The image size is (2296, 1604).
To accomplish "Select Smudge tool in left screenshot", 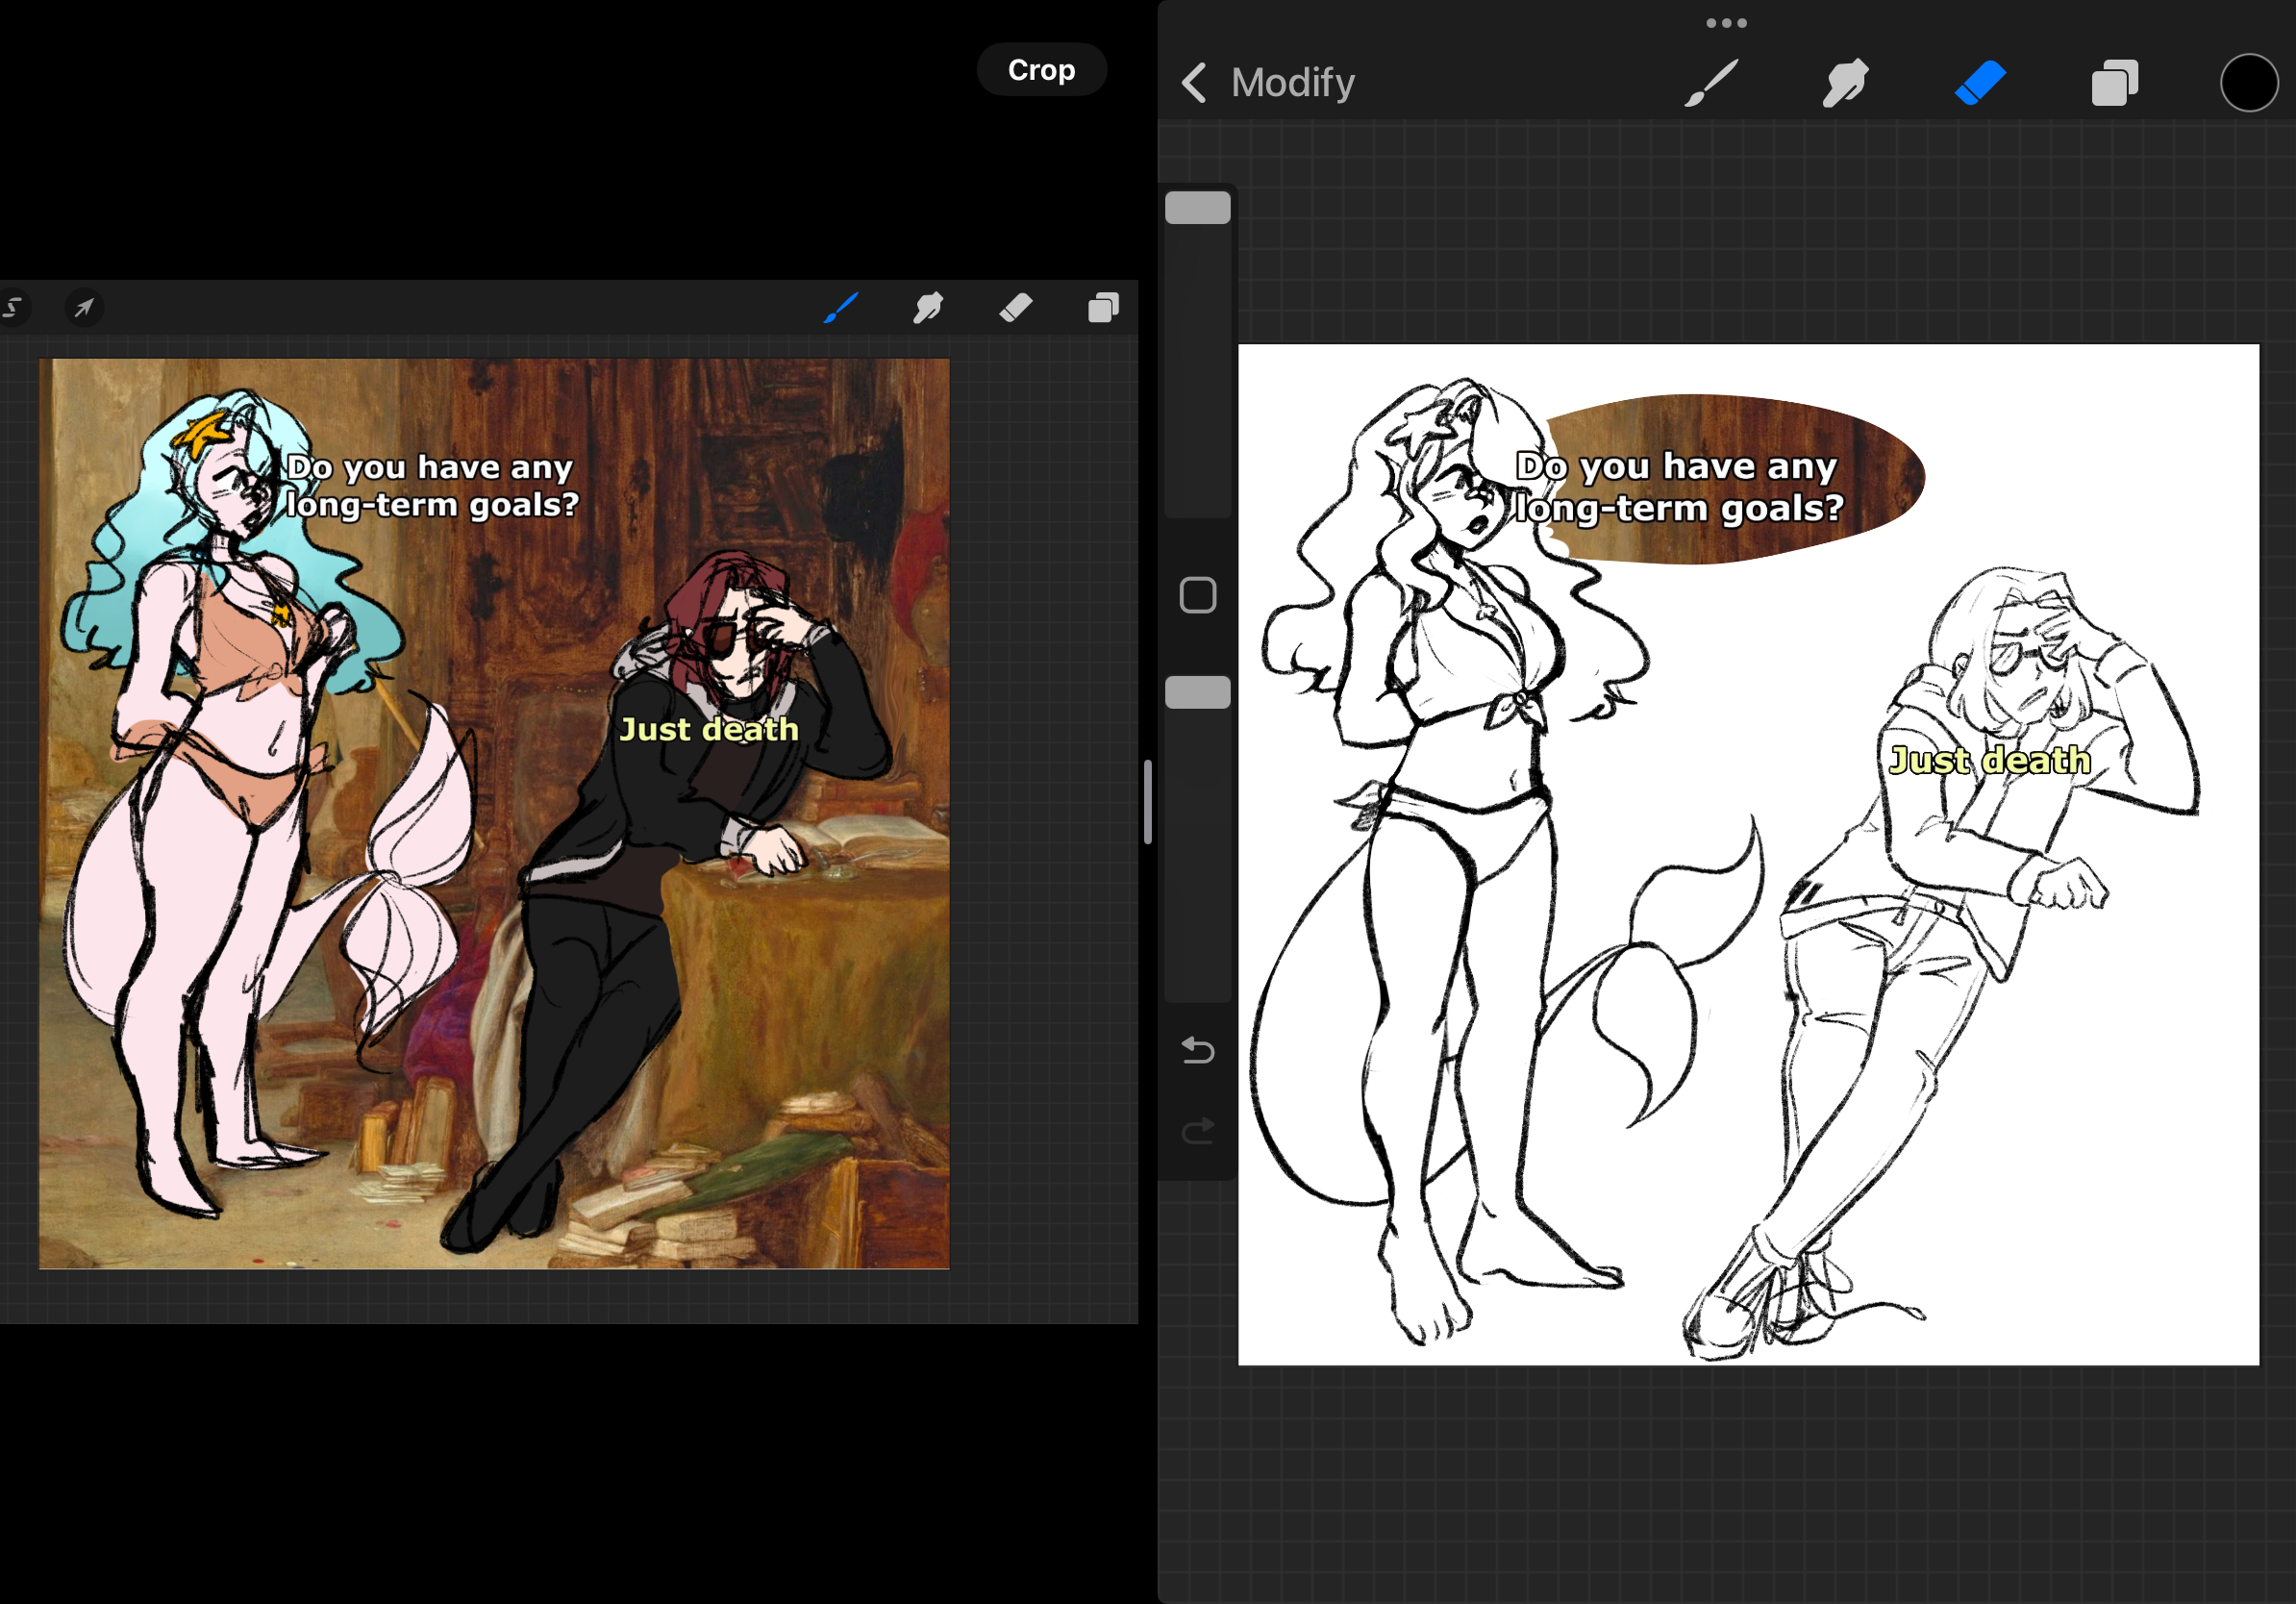I will pos(928,308).
